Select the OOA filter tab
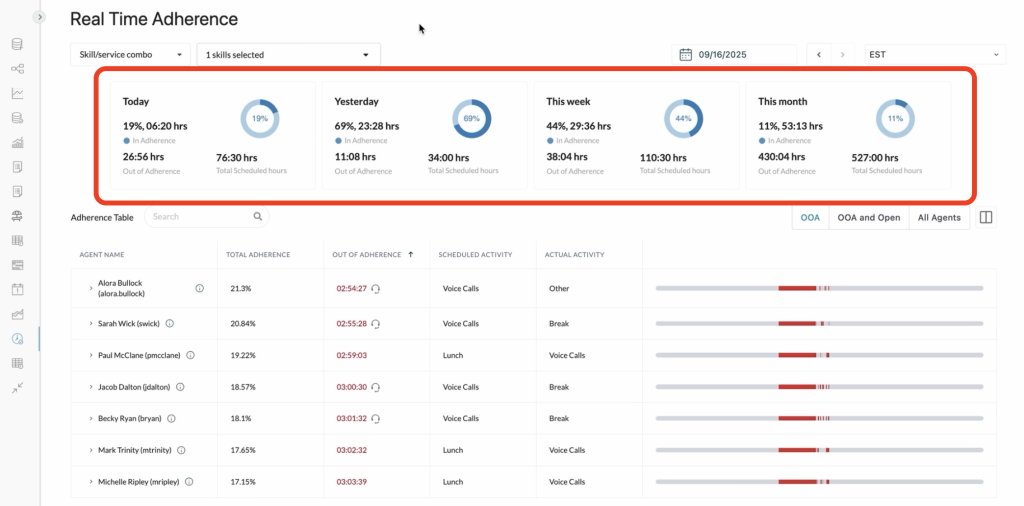Screen dimensions: 1024x506 coord(810,217)
